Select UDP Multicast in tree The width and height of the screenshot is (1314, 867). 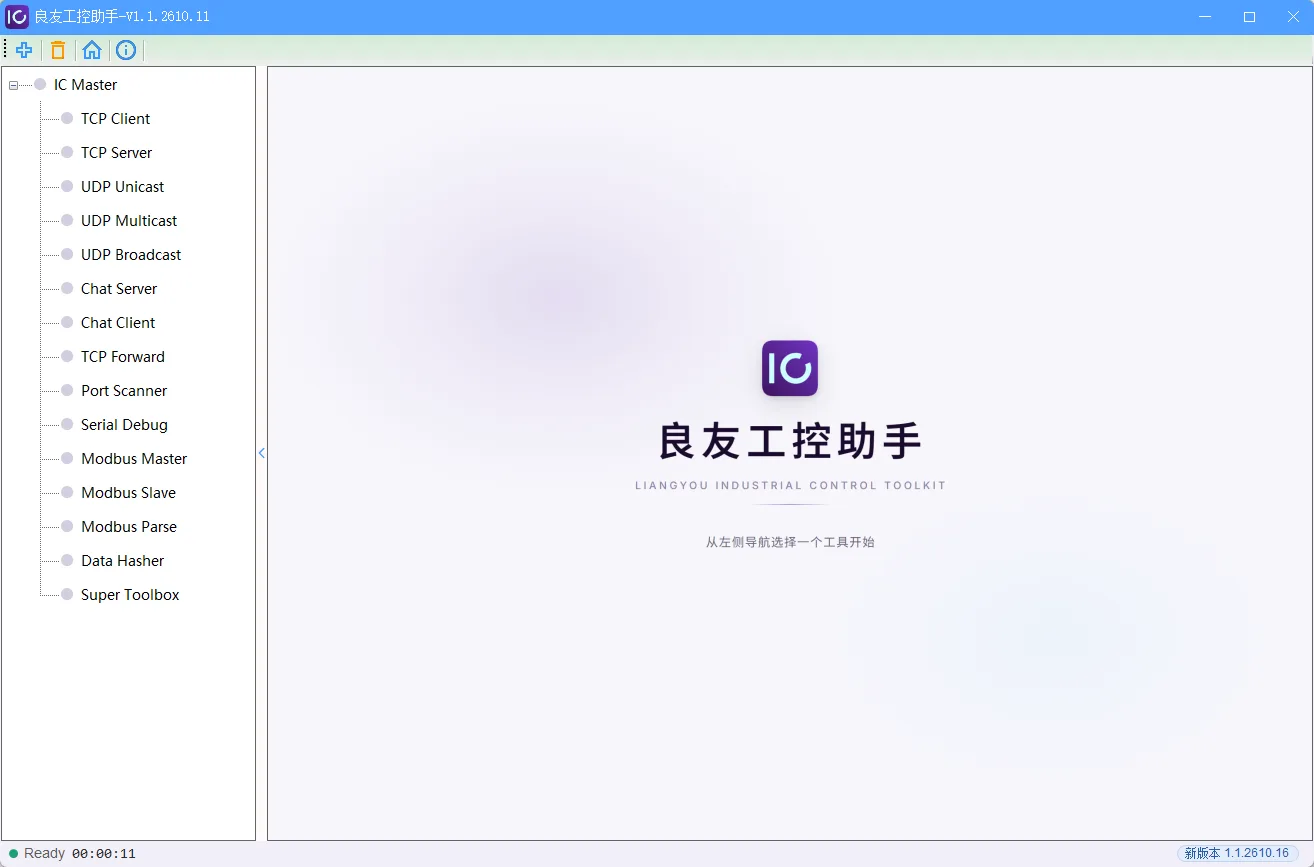(x=129, y=221)
